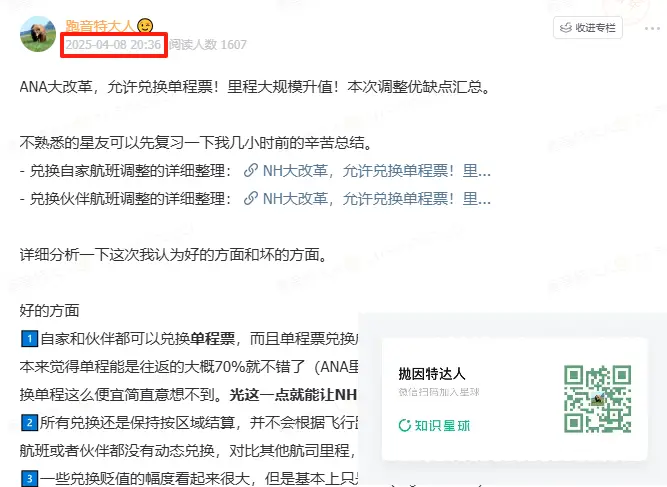Click the post title line starting ANA大改革

pyautogui.click(x=255, y=87)
